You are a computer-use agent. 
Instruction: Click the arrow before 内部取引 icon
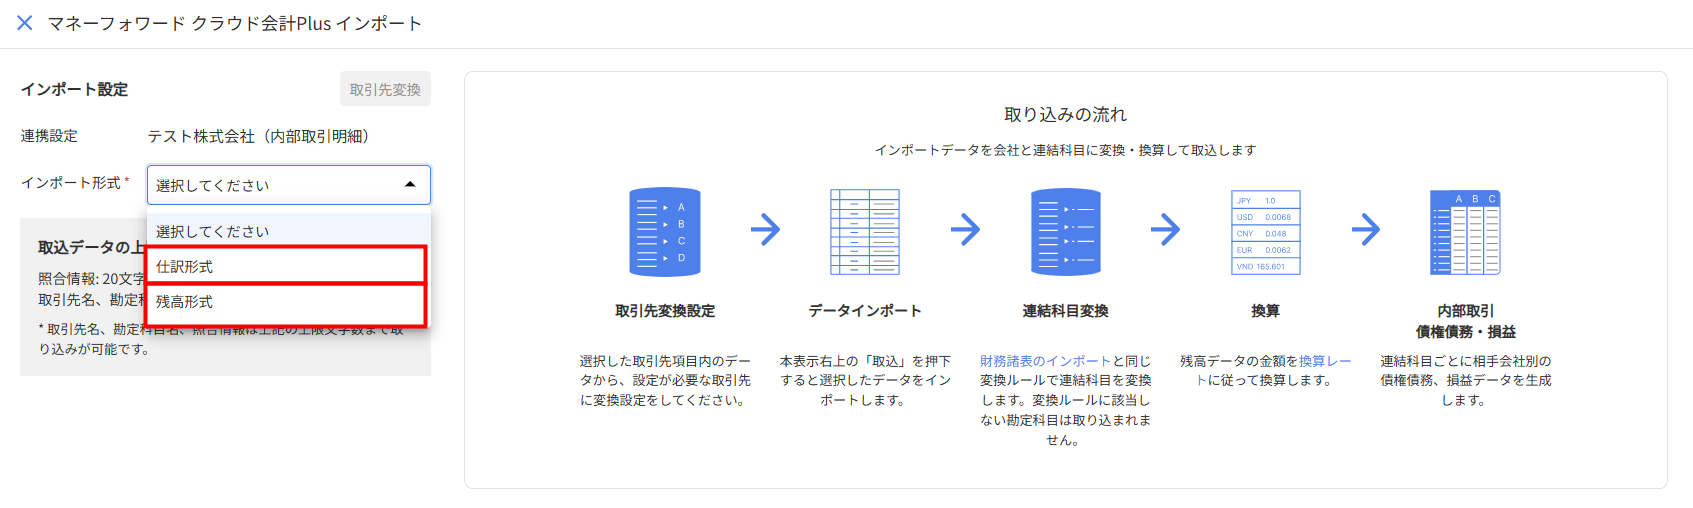(x=1365, y=230)
